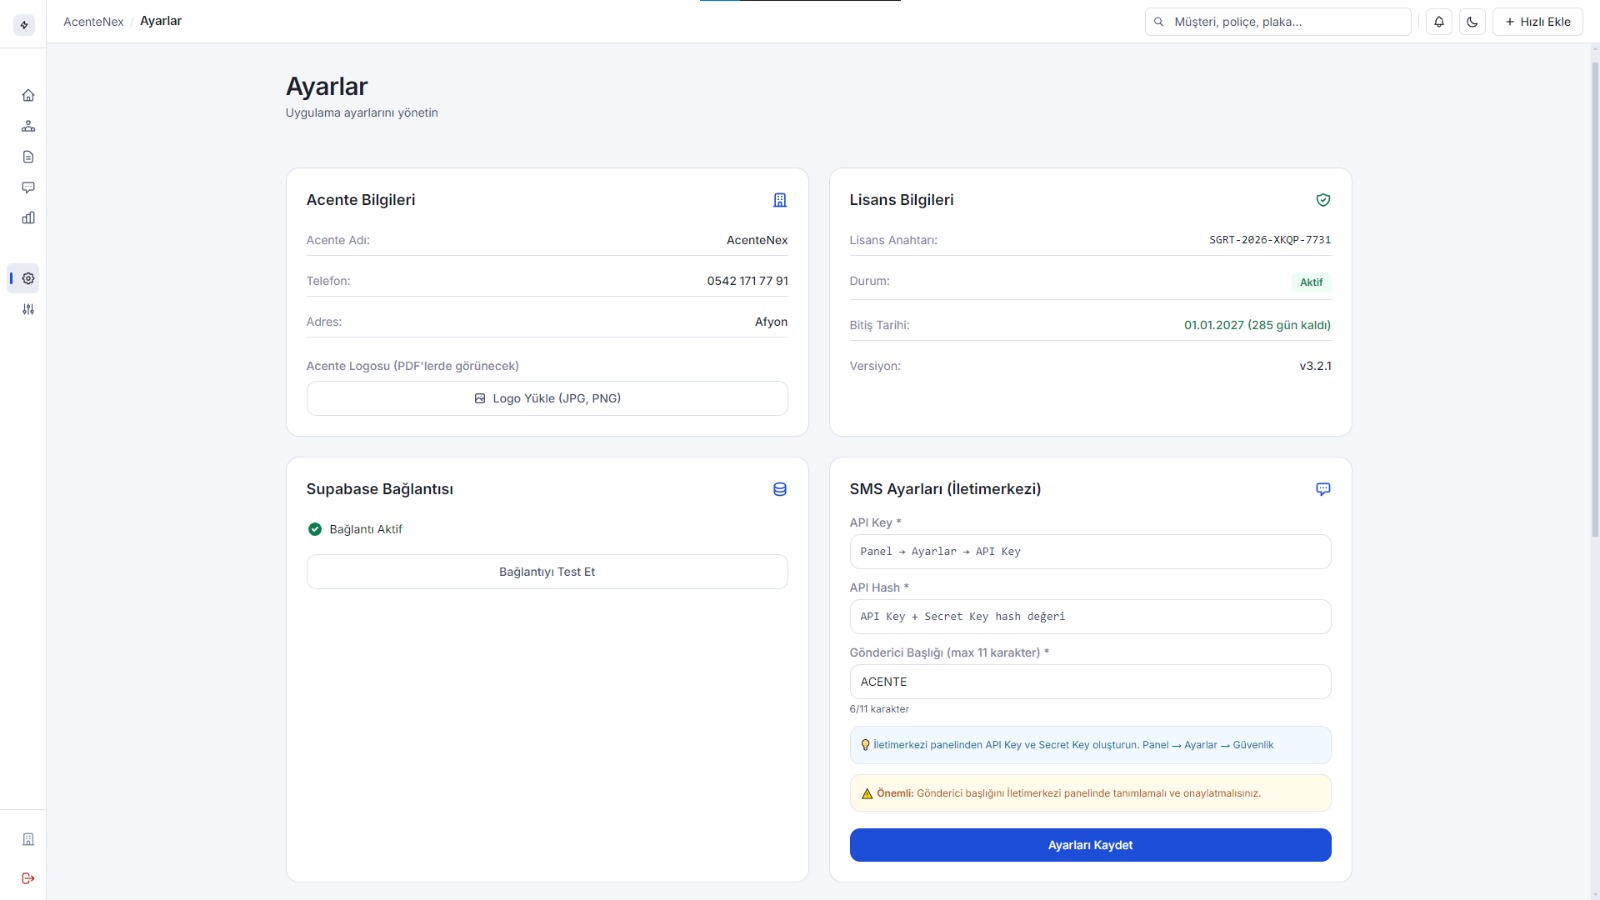Toggle dark mode with the moon icon
1600x900 pixels.
1472,22
